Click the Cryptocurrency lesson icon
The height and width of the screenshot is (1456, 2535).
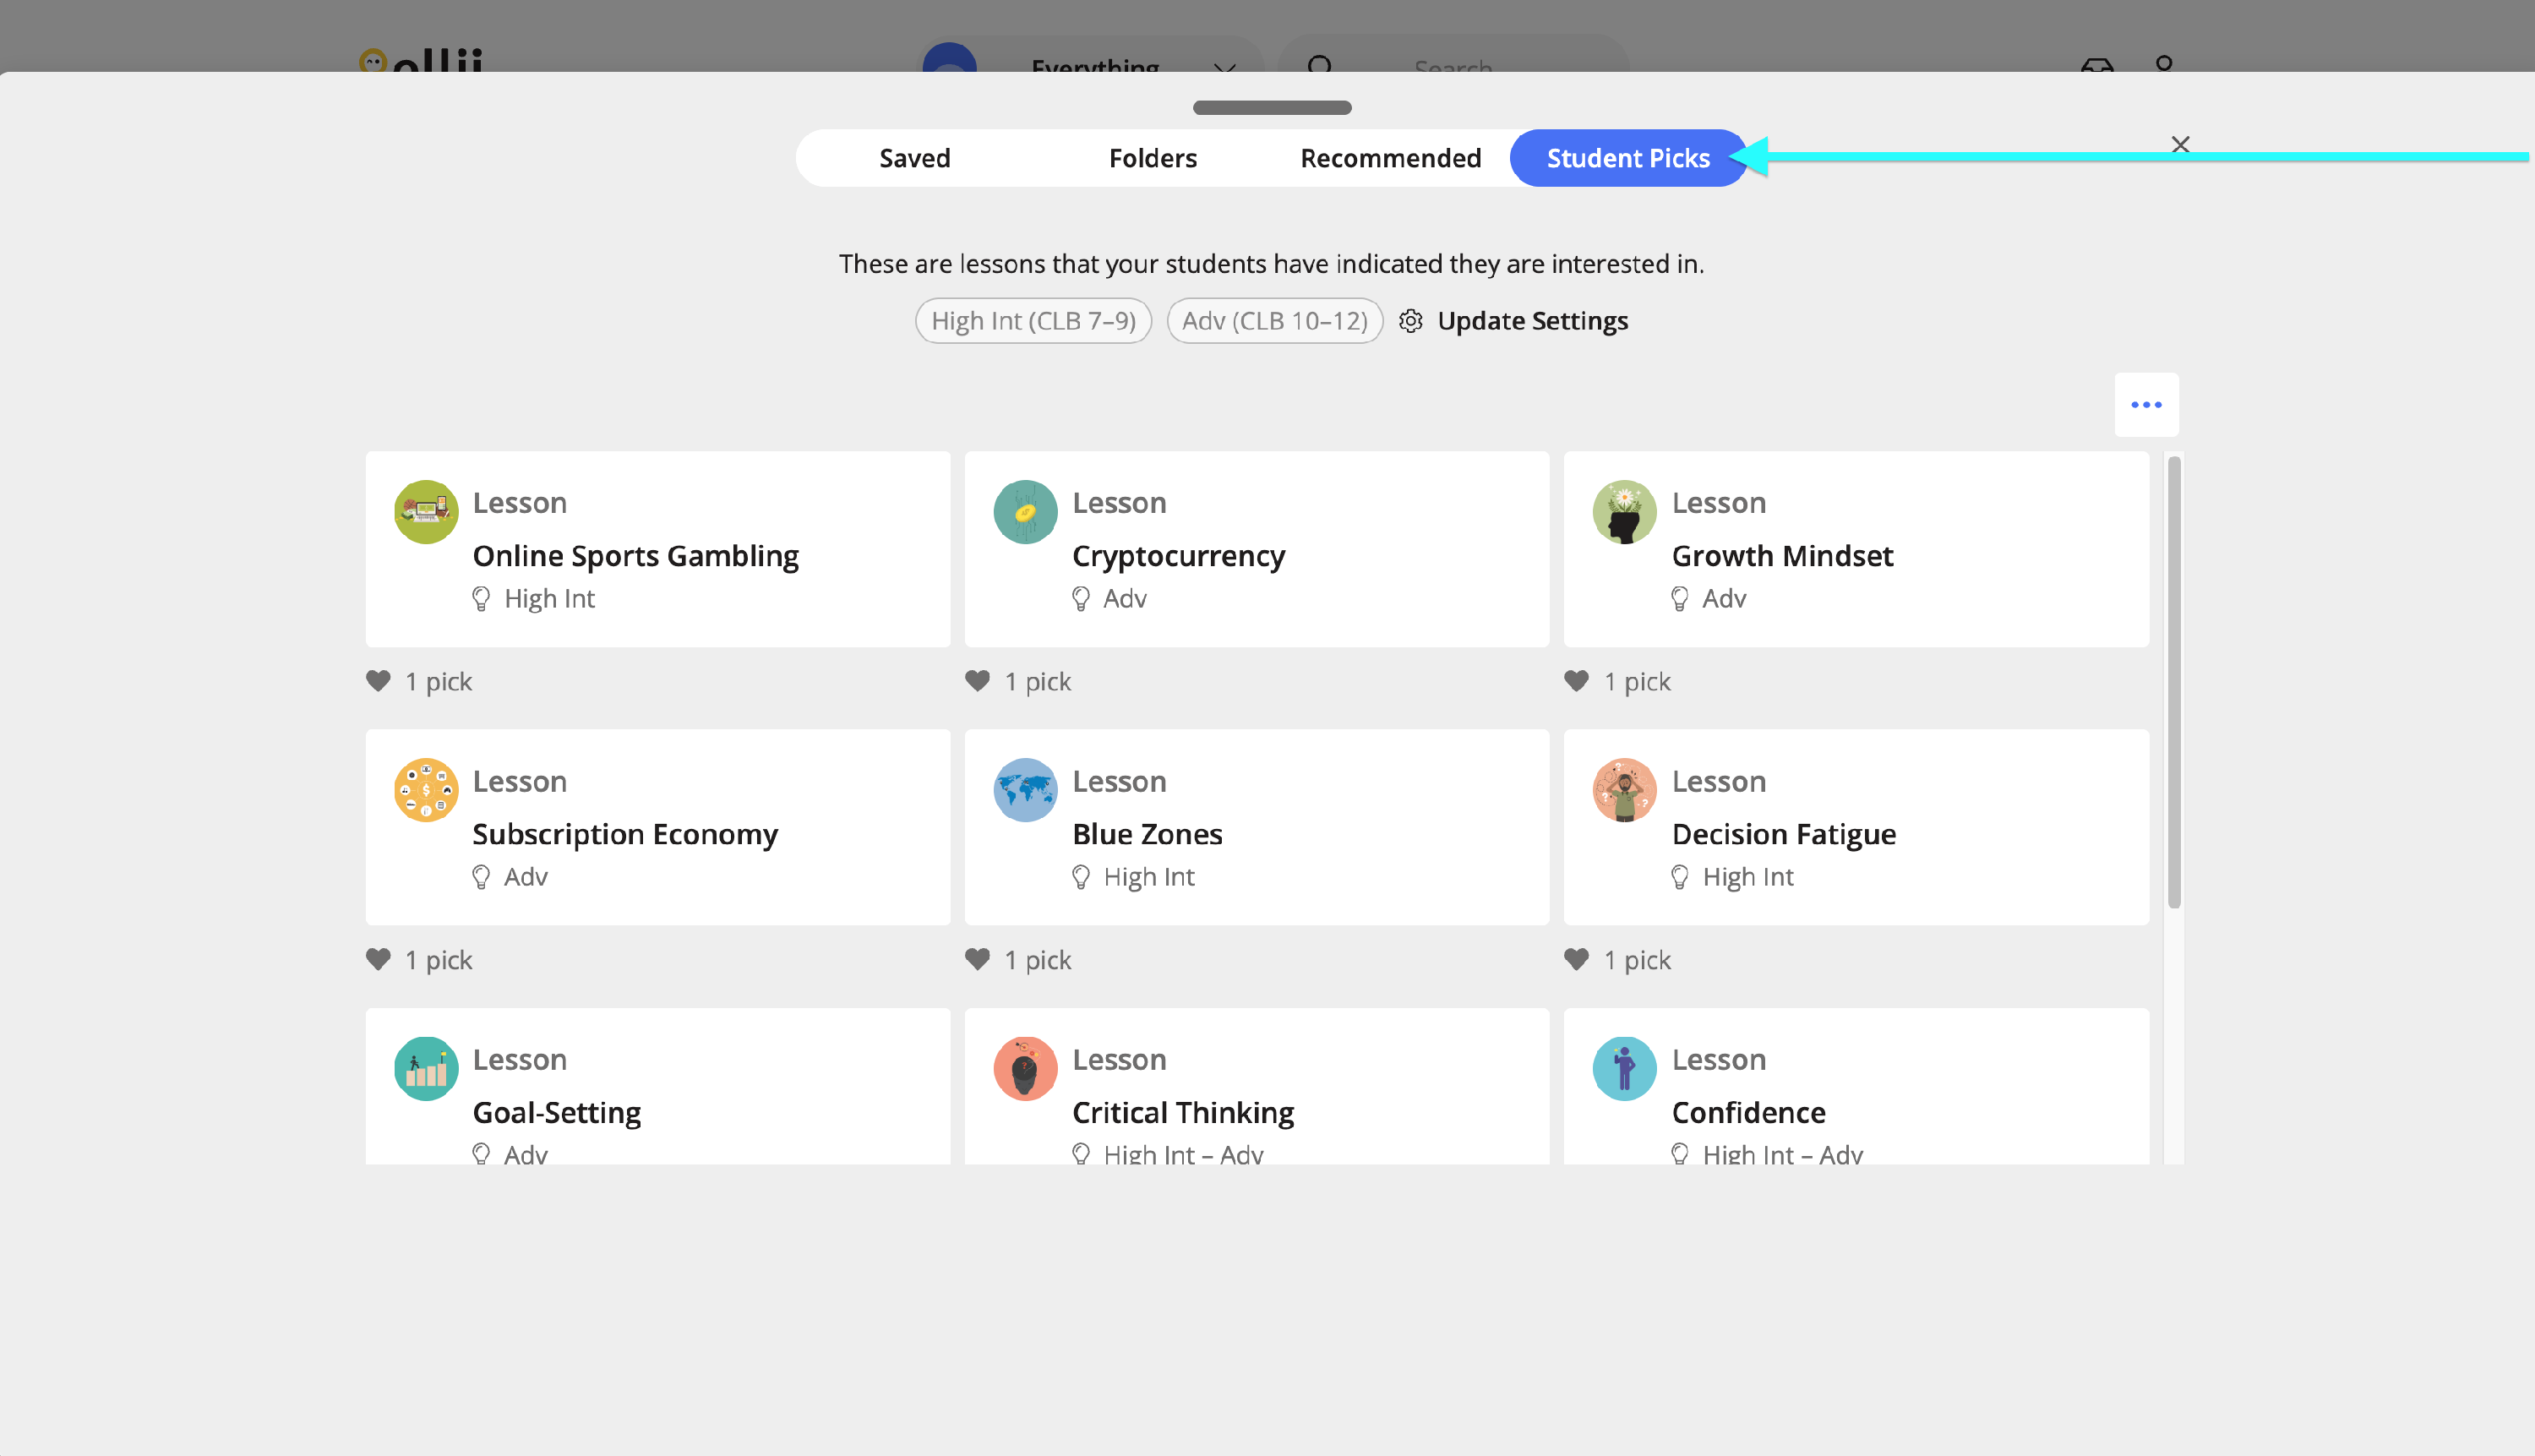click(x=1025, y=512)
